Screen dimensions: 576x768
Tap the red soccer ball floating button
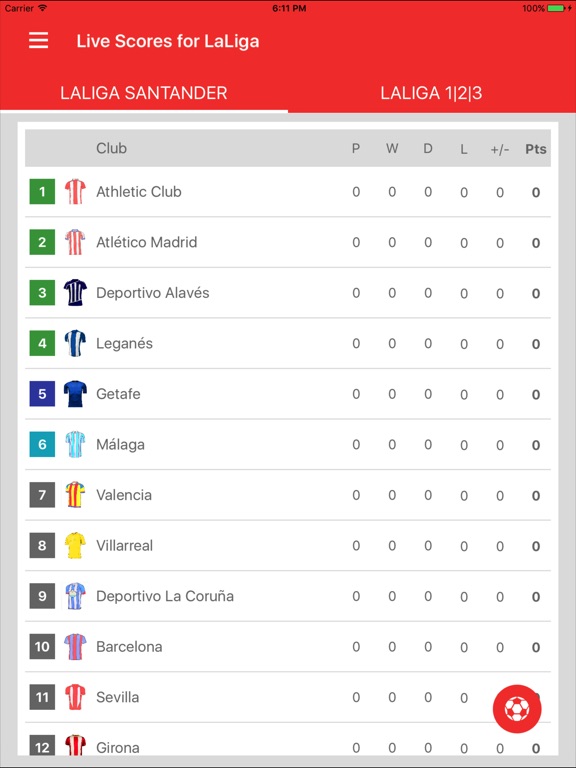click(517, 709)
